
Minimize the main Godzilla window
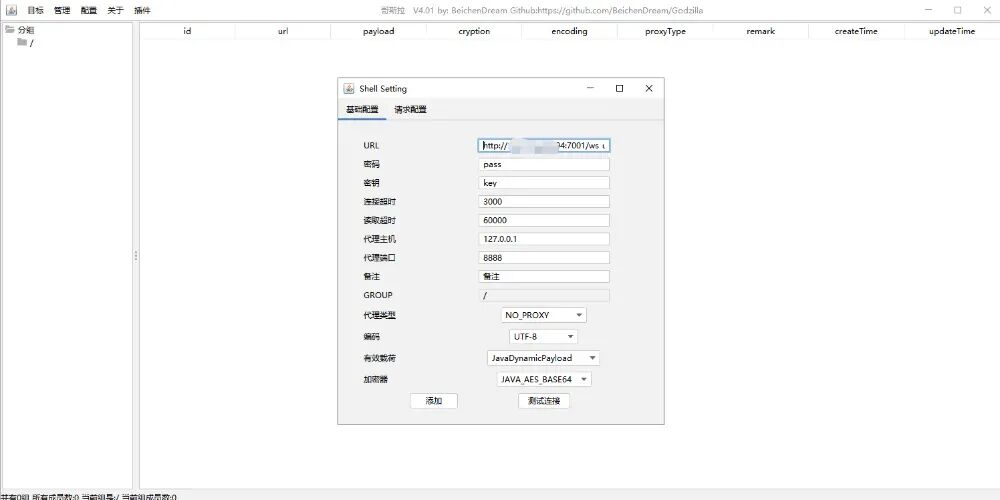(x=929, y=10)
